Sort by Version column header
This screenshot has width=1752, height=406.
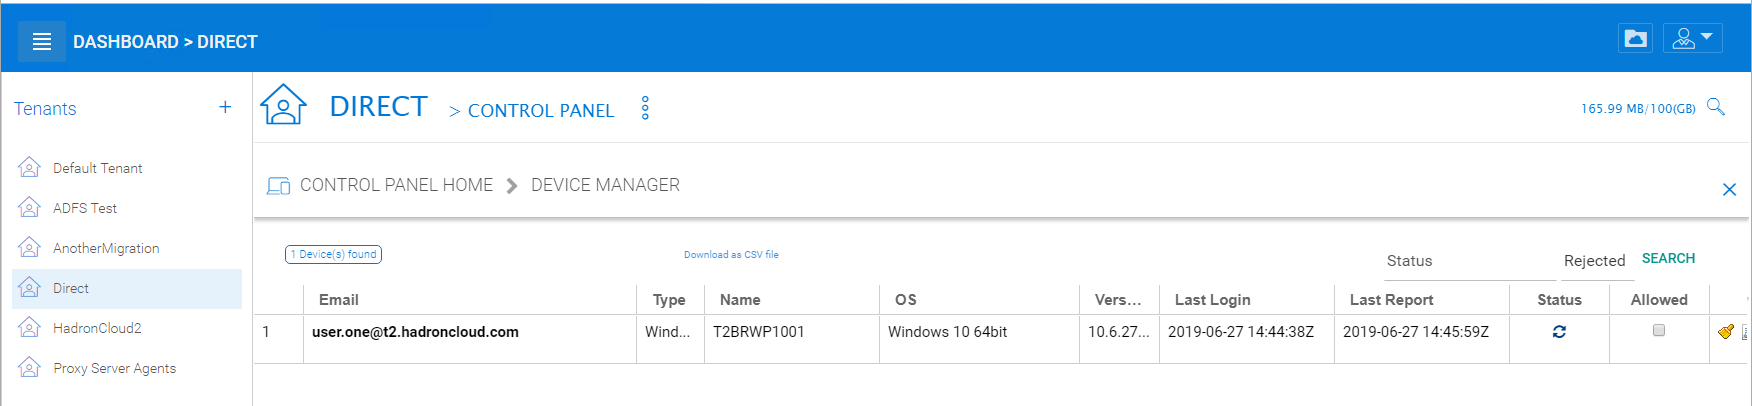[x=1118, y=300]
